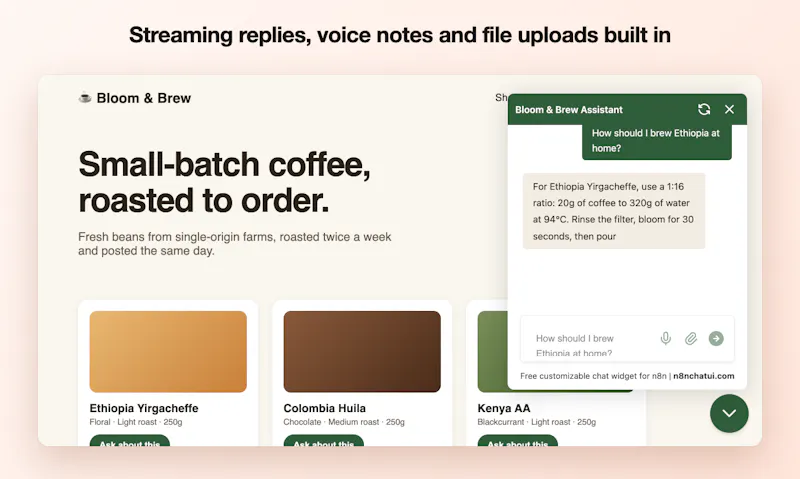Close the Bloom & Brew Assistant chat
Viewport: 800px width, 479px height.
point(730,109)
